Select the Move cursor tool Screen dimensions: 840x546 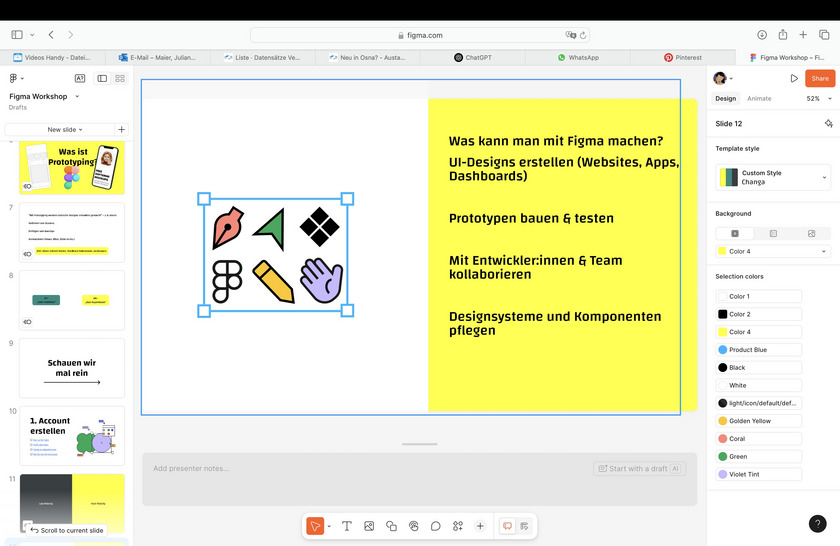315,526
